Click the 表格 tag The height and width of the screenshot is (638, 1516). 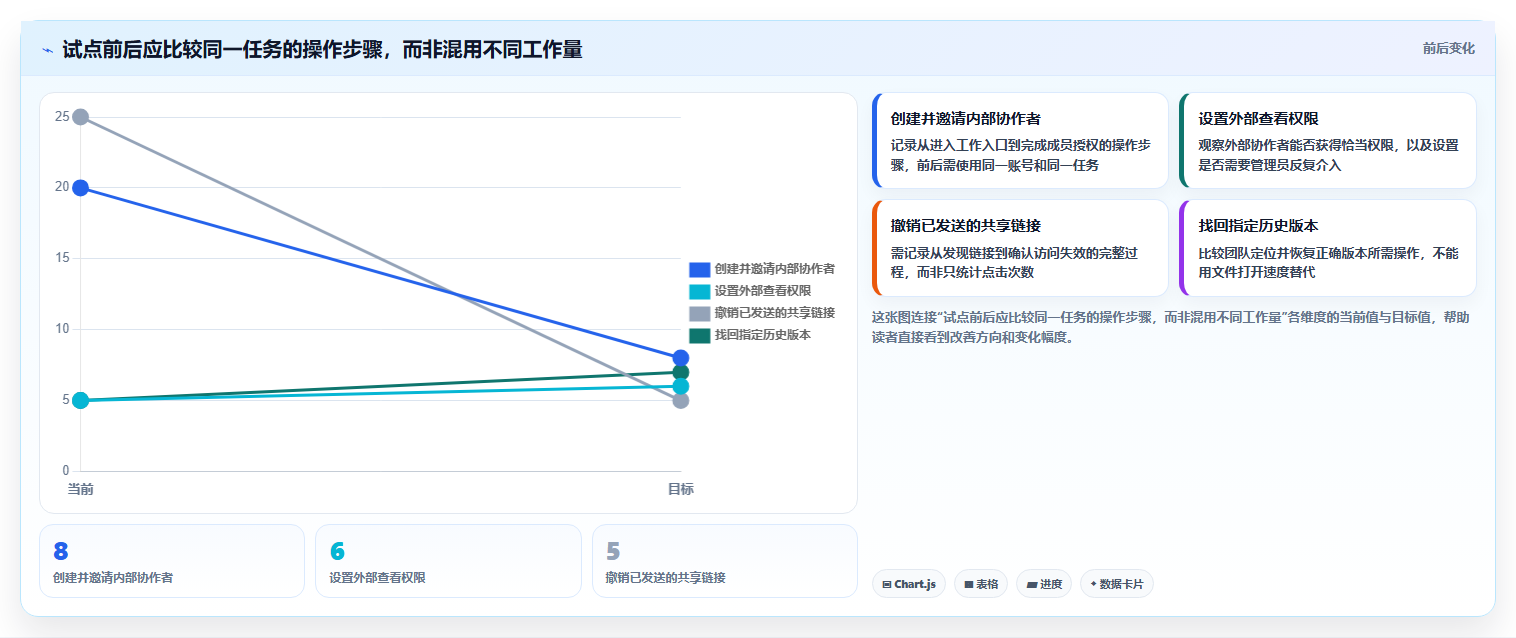coord(980,584)
